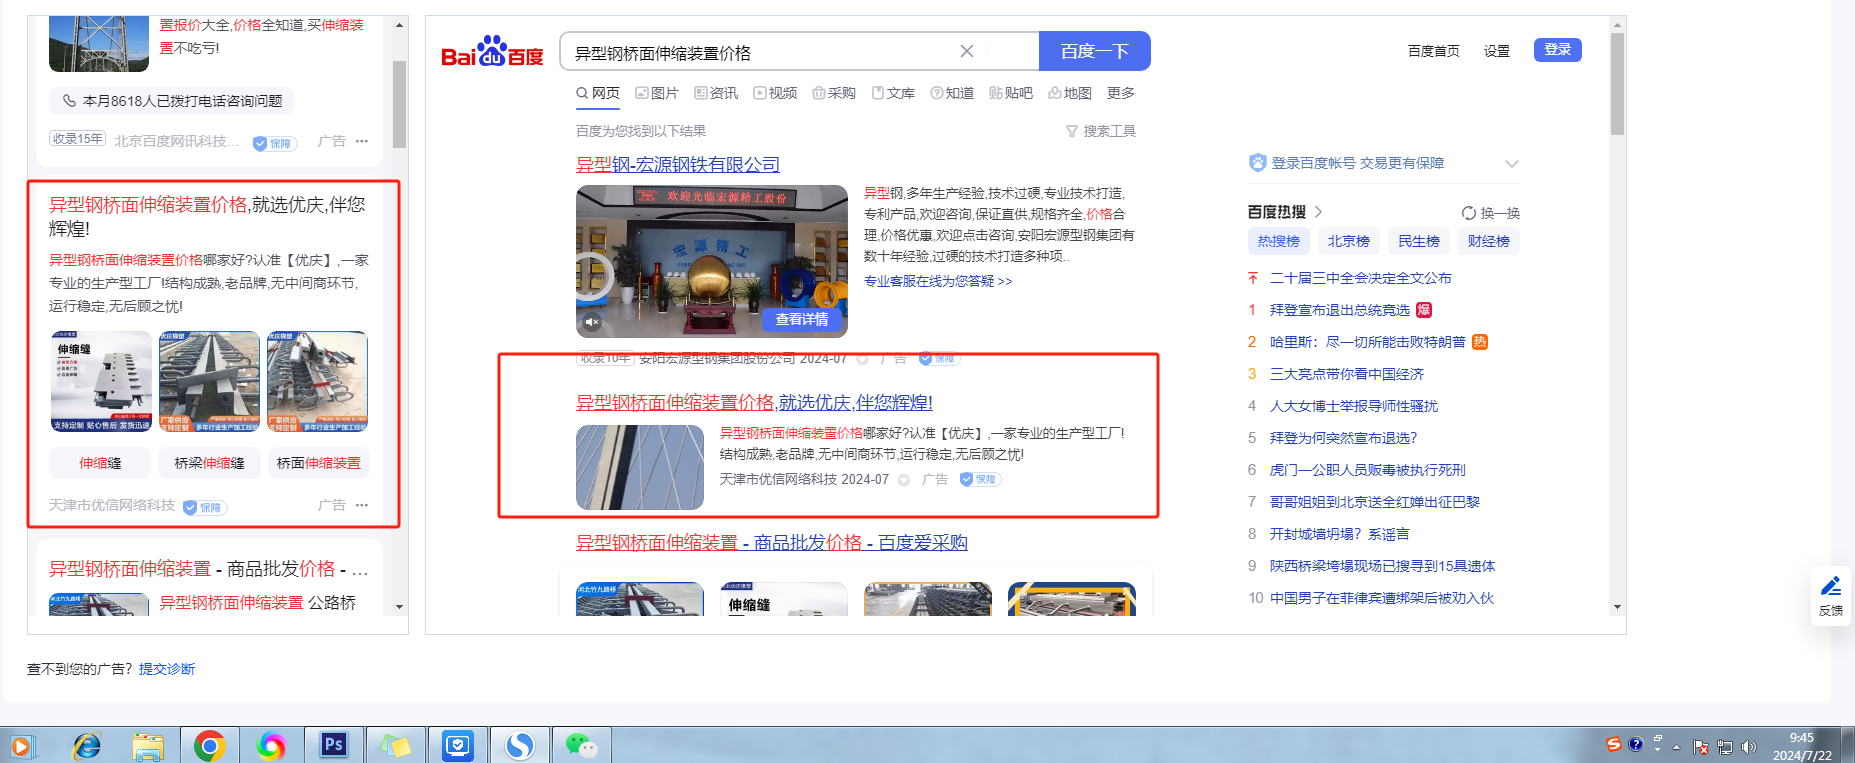Open the 设置 settings link

tap(1496, 51)
